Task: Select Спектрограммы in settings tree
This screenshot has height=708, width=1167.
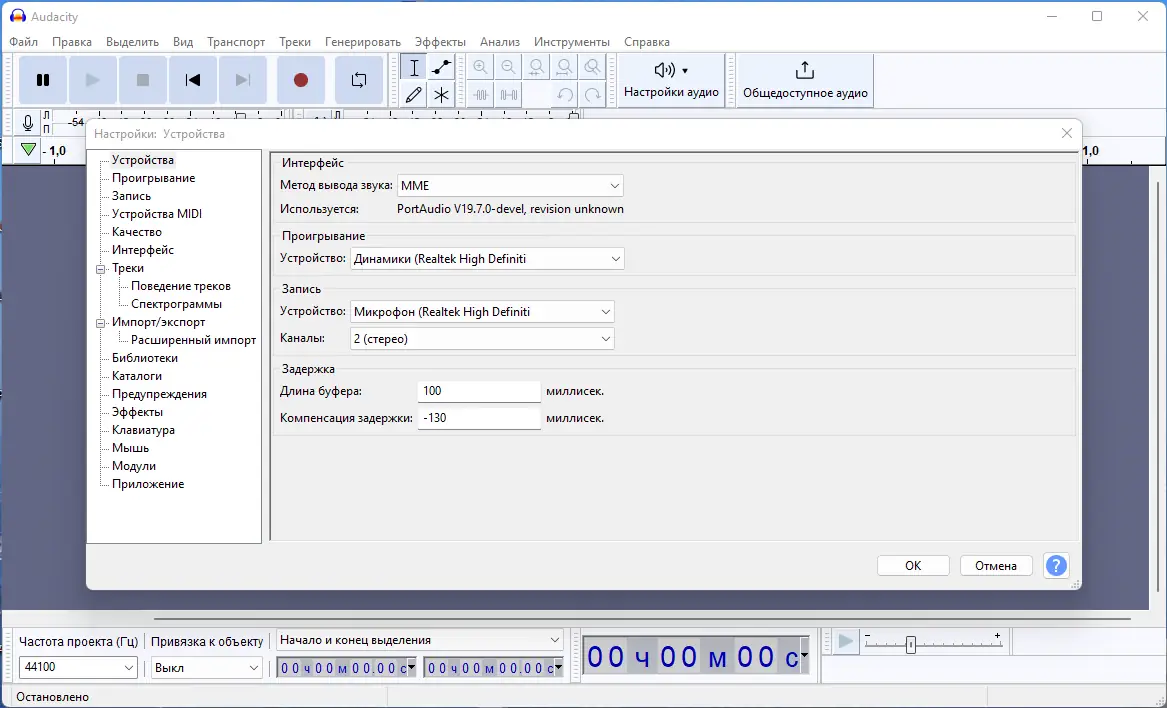Action: pyautogui.click(x=176, y=304)
